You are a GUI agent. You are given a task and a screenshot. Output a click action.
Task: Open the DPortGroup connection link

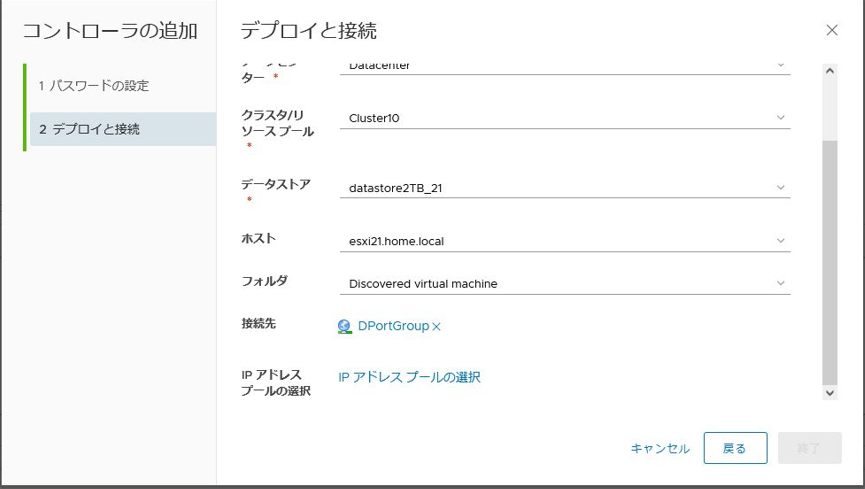393,326
